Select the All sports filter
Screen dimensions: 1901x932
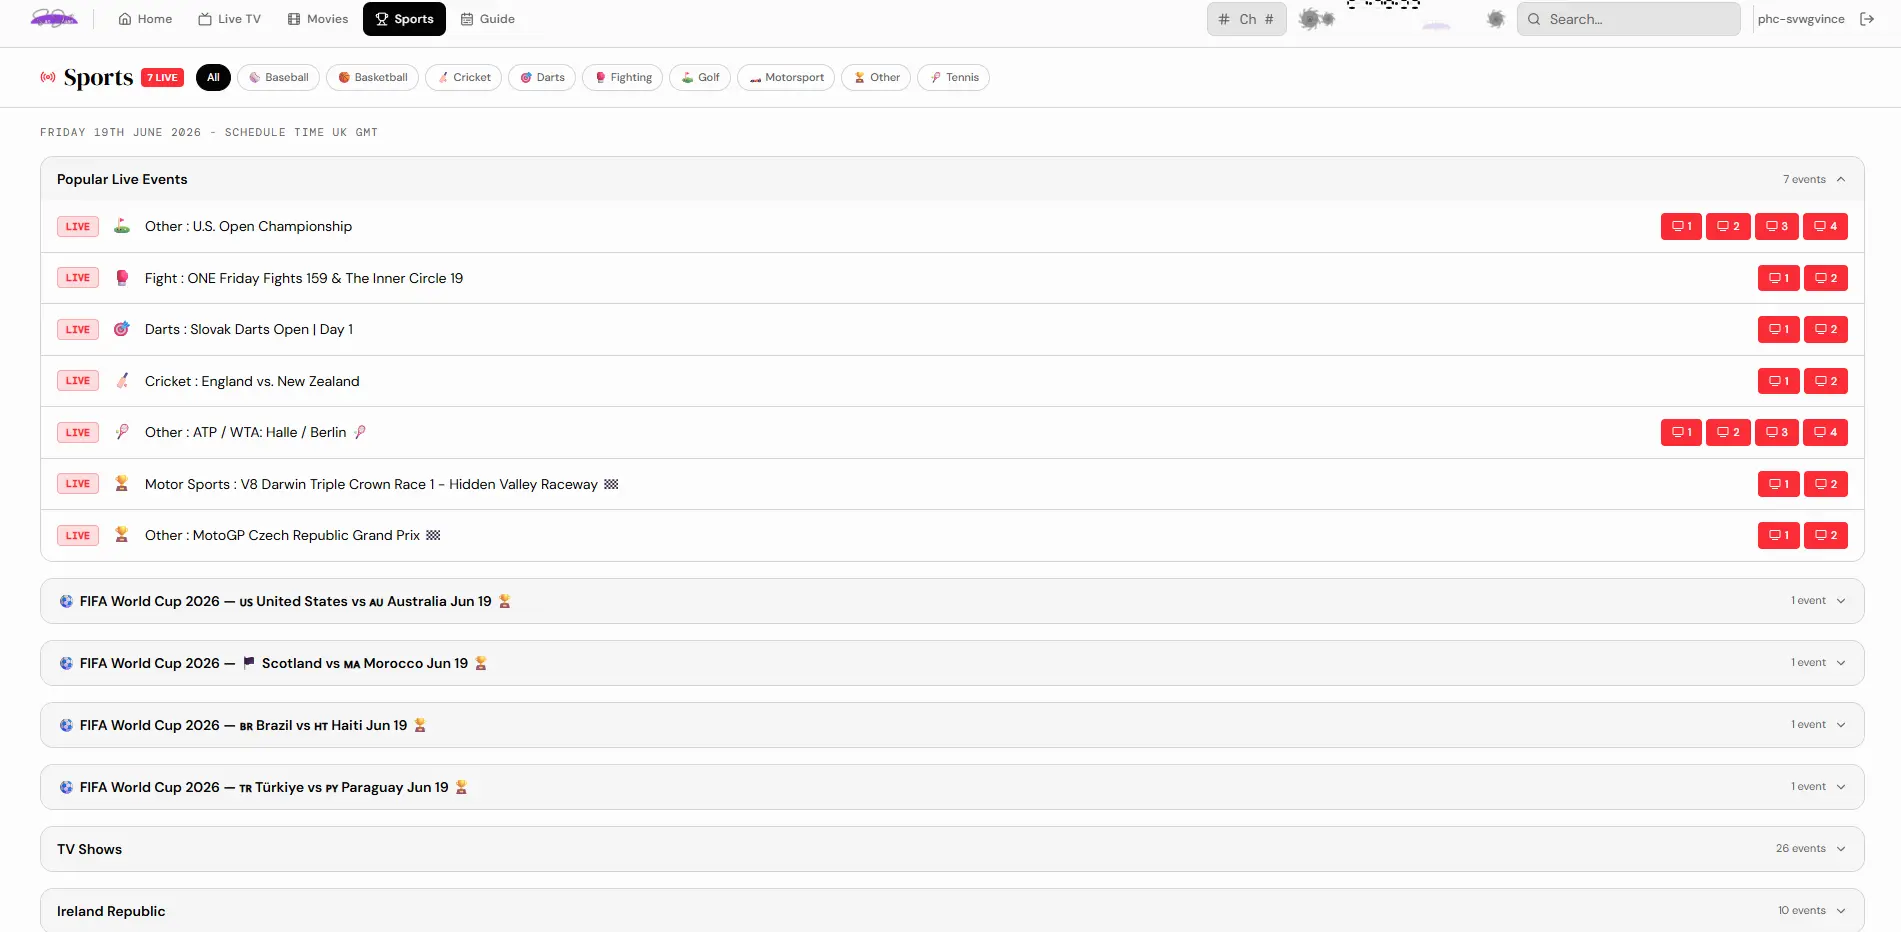[x=213, y=77]
